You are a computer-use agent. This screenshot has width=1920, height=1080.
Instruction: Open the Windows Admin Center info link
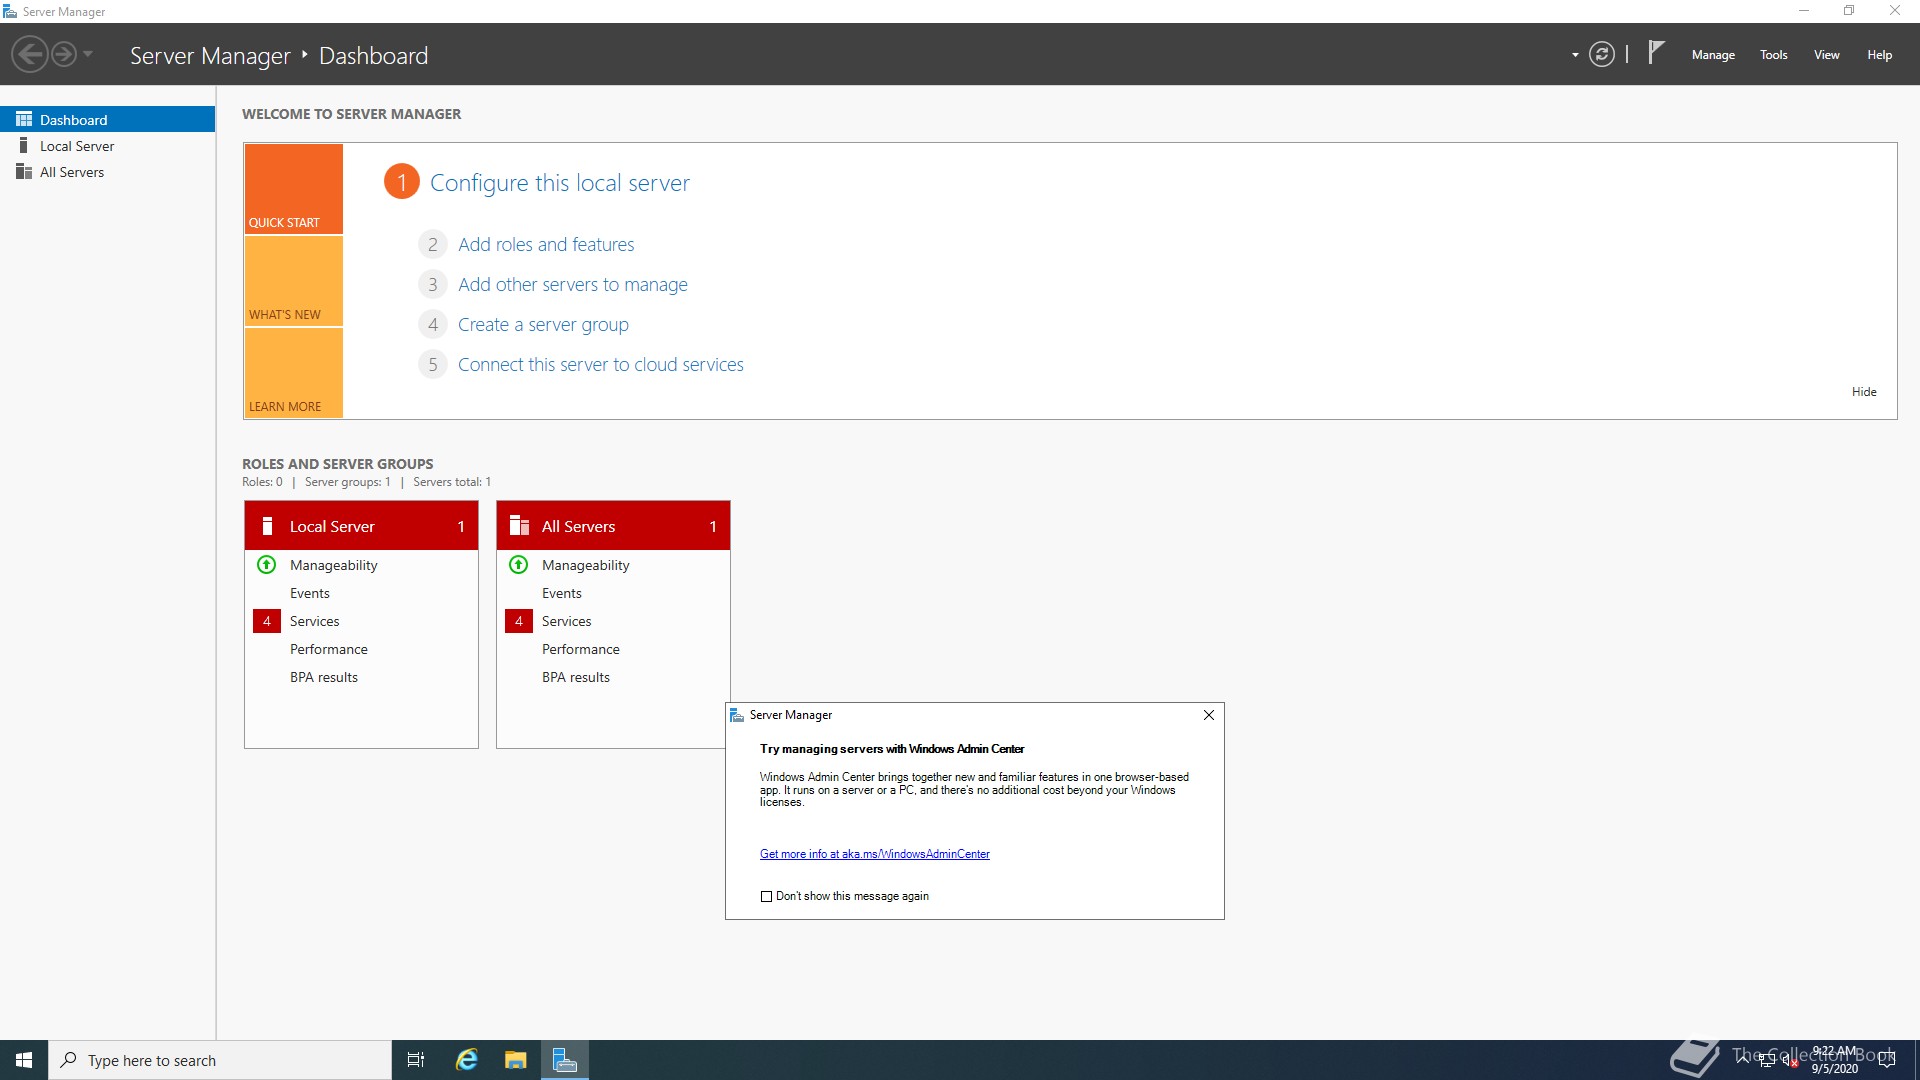pos(875,854)
